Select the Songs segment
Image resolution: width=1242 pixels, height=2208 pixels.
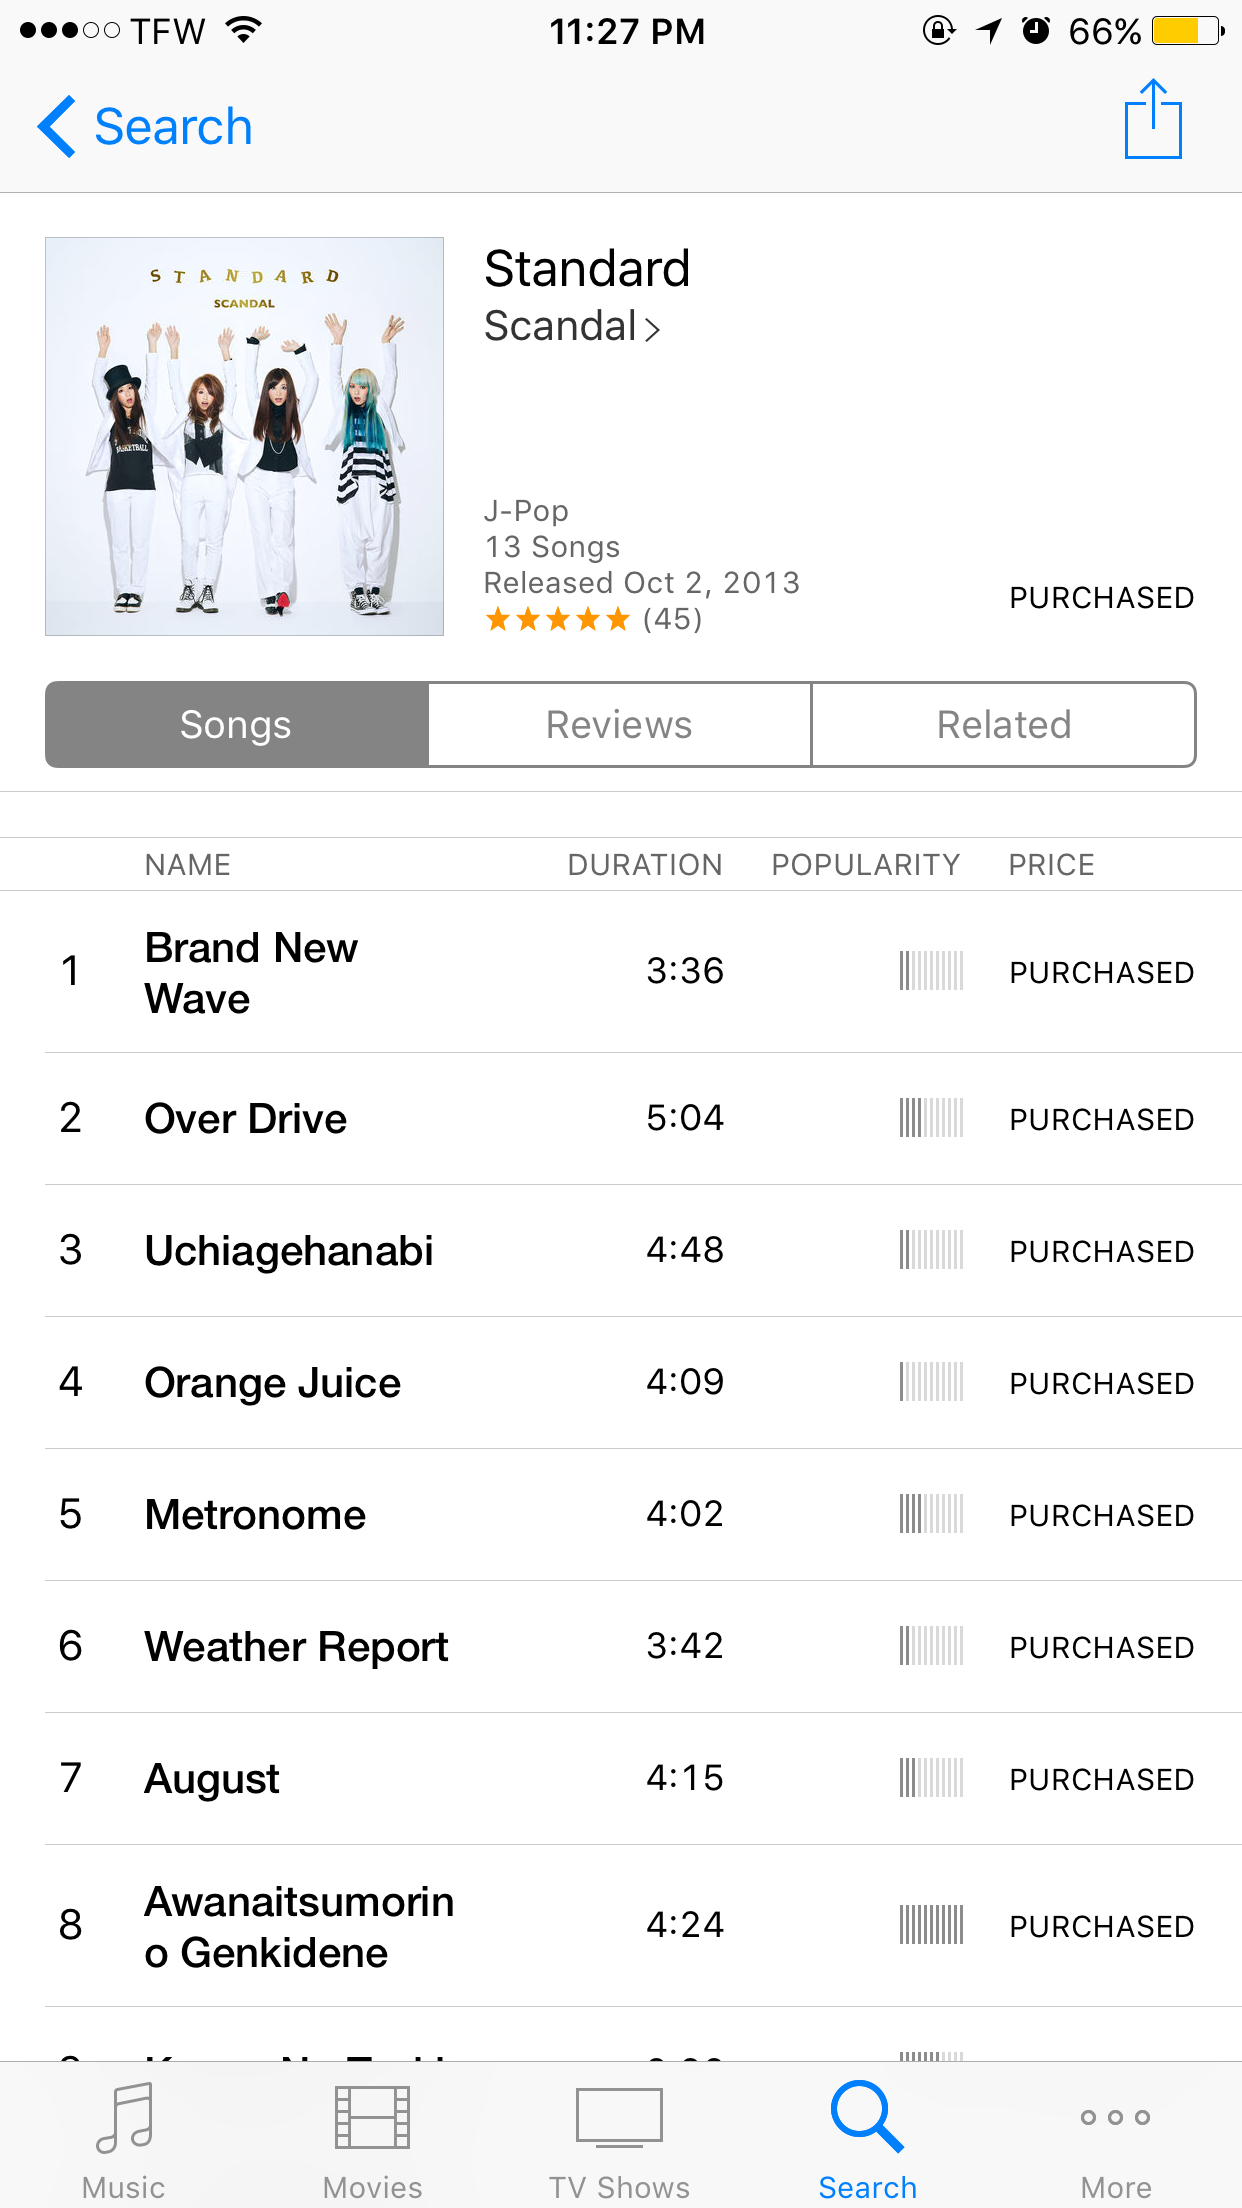pyautogui.click(x=236, y=725)
